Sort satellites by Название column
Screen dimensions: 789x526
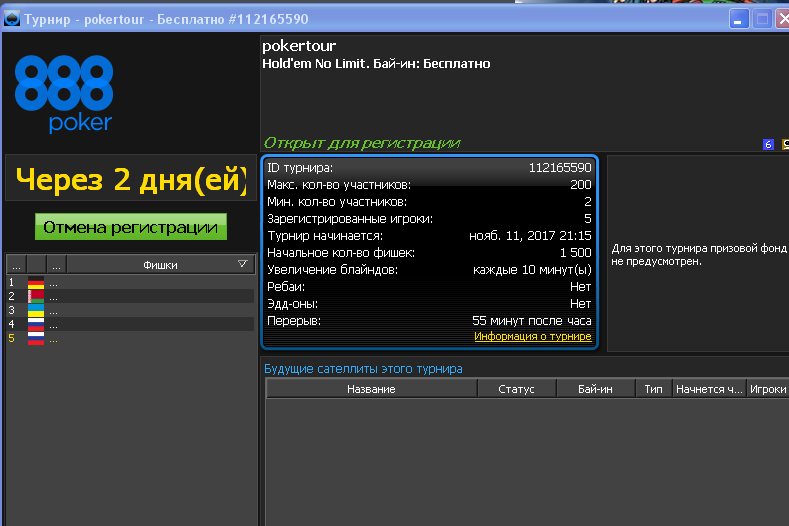pyautogui.click(x=371, y=389)
